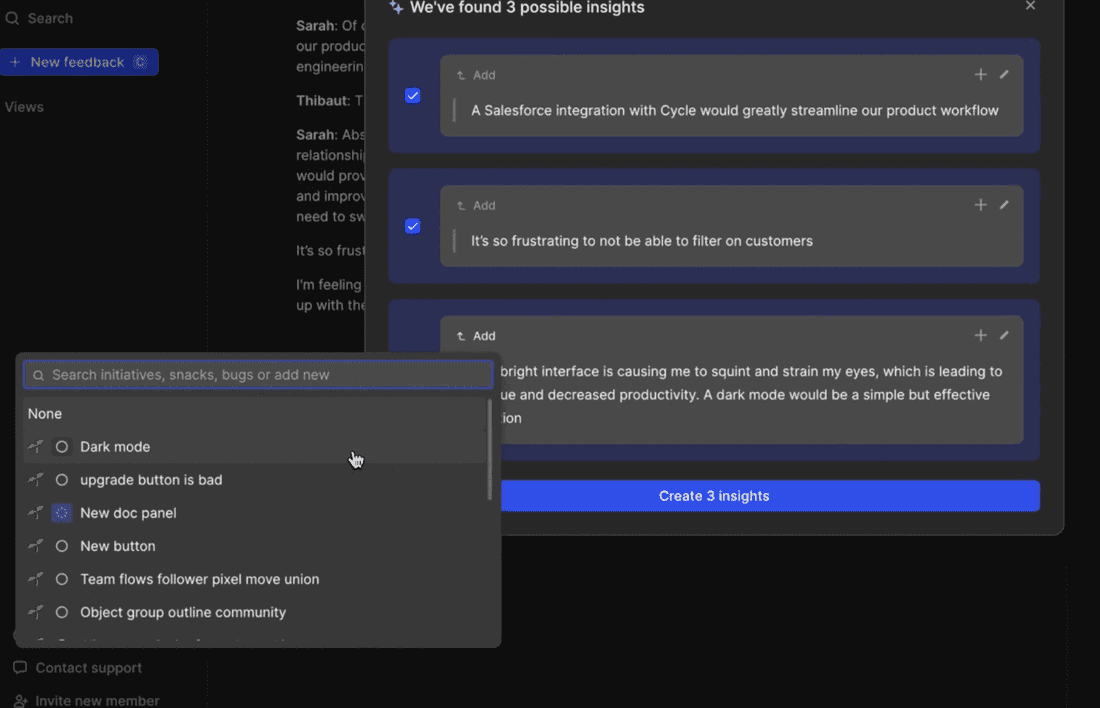Click pencil icon on dark mode insight
Screen dimensions: 1100x708
pos(1004,336)
